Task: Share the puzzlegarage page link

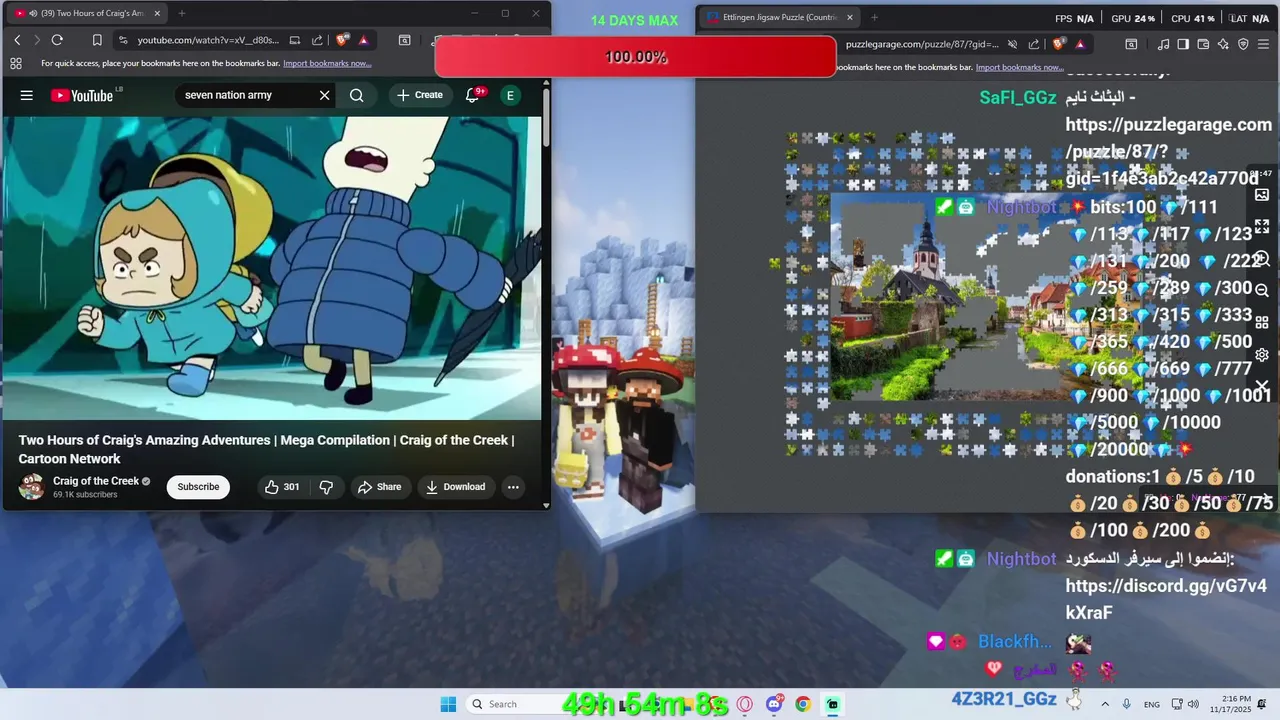Action: pos(1034,44)
